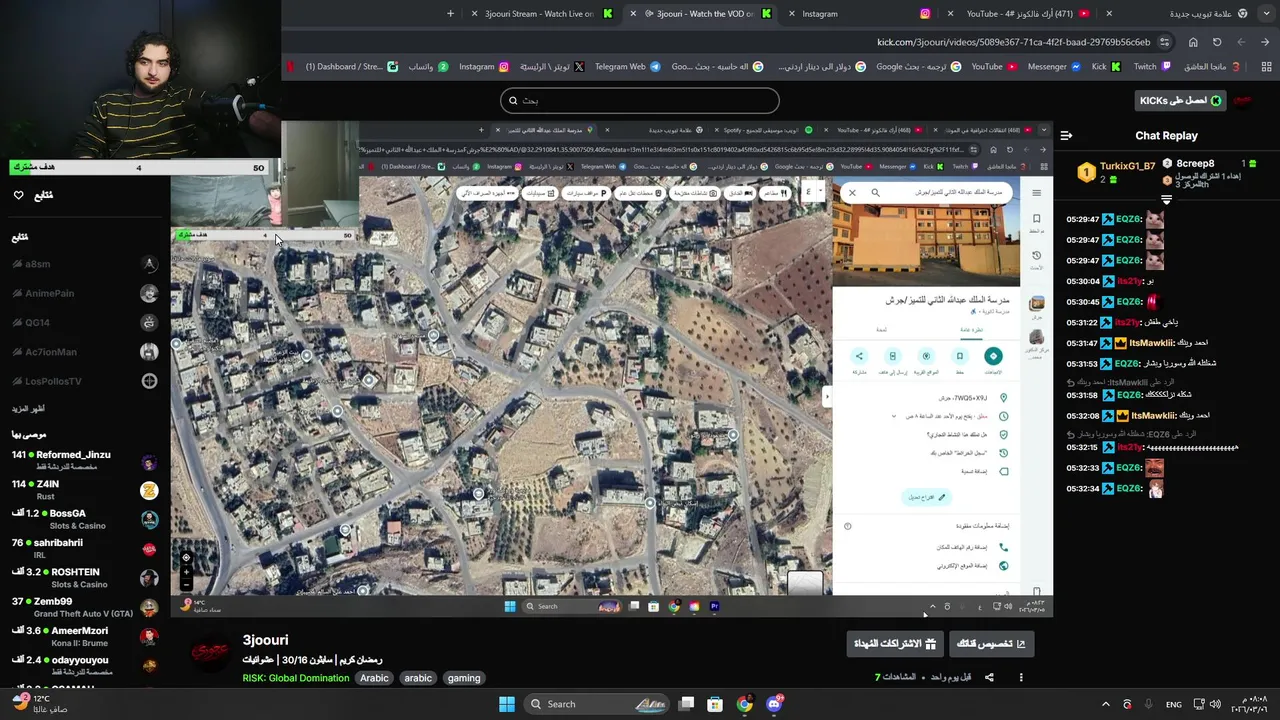Open Discord from the Windows taskbar
The height and width of the screenshot is (720, 1280).
(x=773, y=704)
